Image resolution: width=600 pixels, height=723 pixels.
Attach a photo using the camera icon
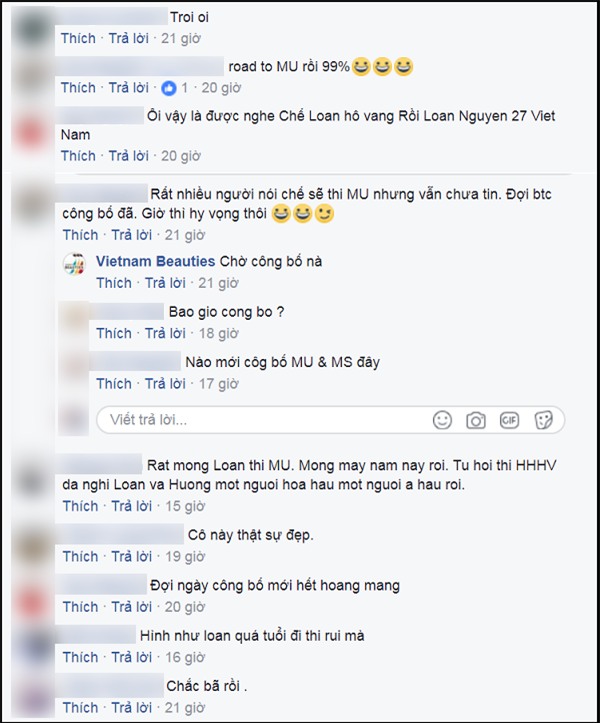click(475, 420)
